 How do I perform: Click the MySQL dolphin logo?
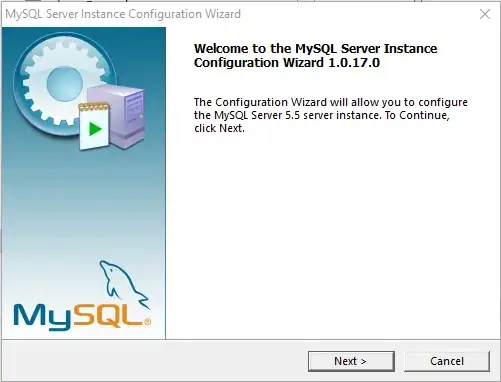pyautogui.click(x=124, y=283)
